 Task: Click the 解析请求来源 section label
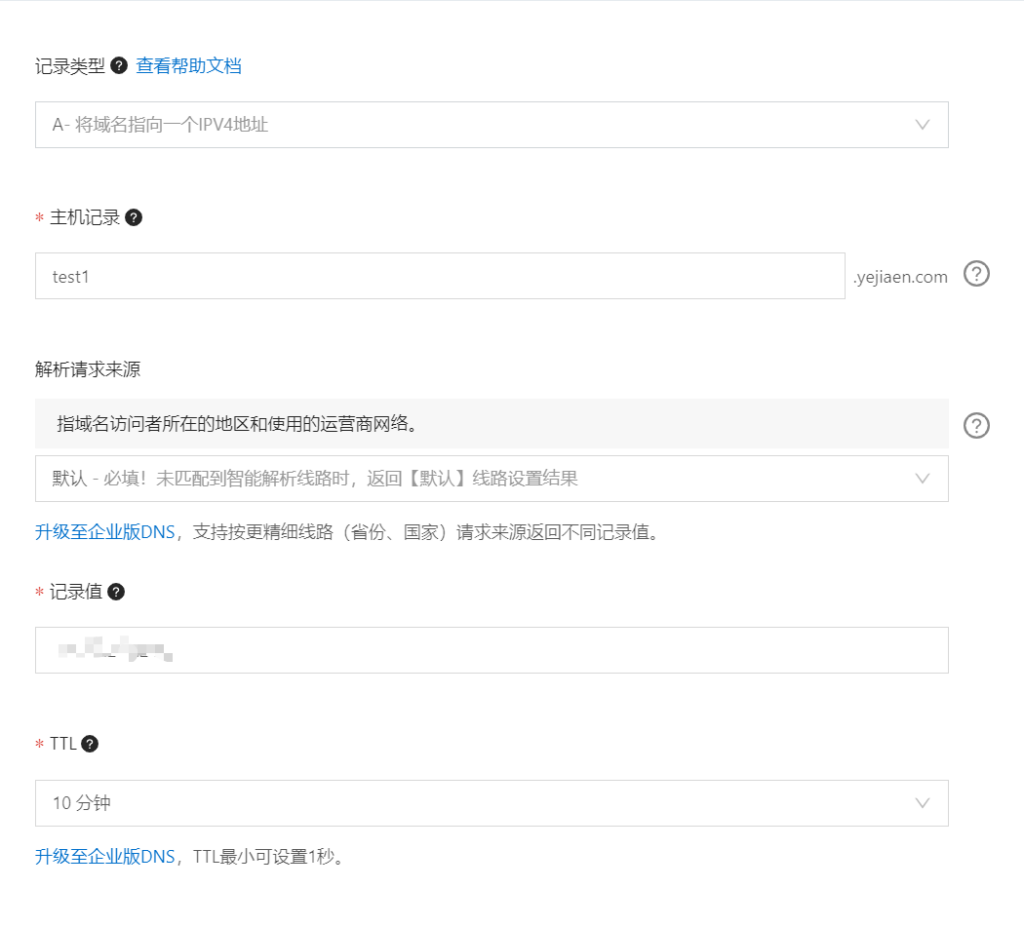87,369
